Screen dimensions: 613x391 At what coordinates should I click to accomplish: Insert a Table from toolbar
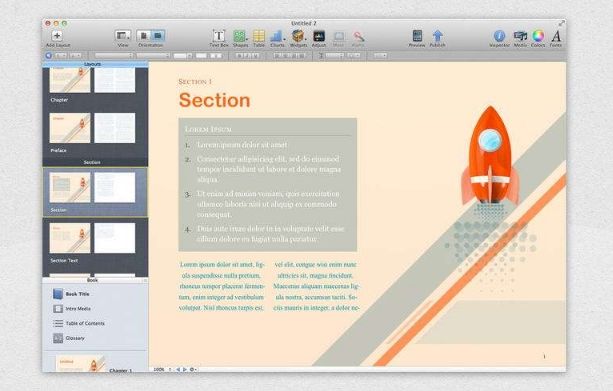(x=259, y=36)
